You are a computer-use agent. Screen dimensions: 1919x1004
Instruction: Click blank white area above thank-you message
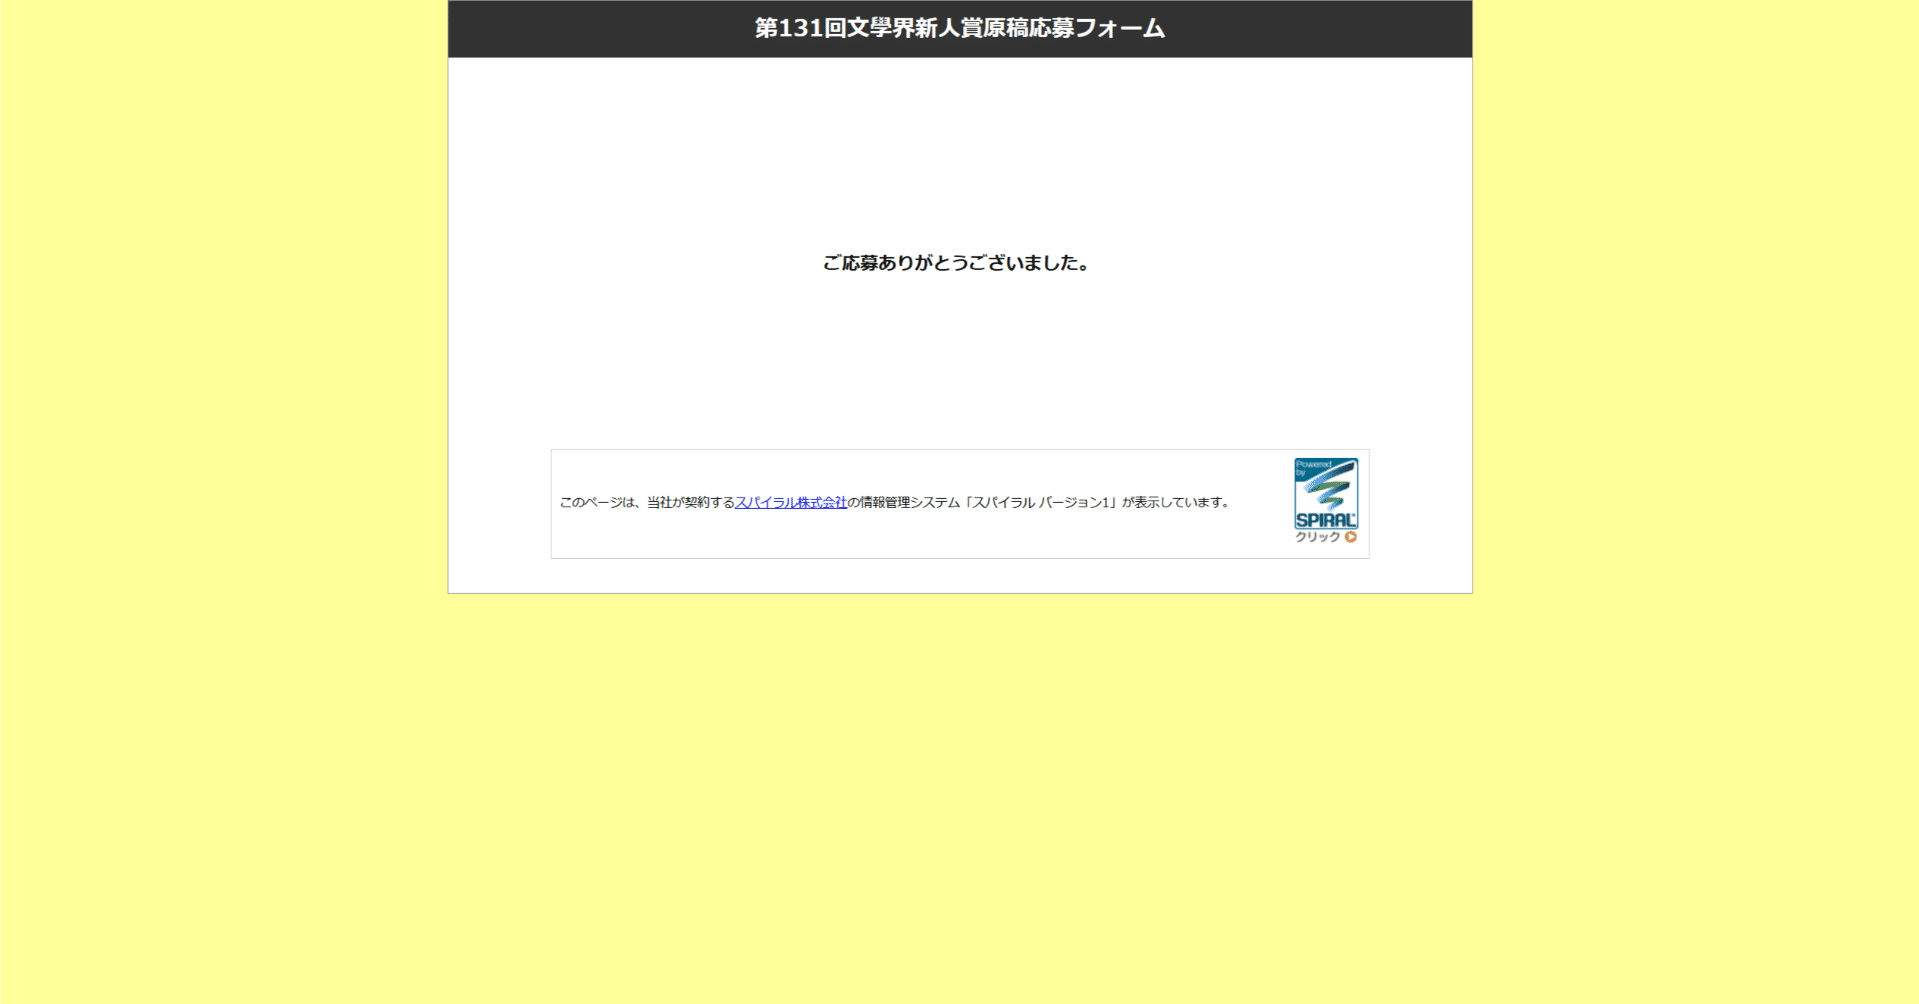tap(959, 150)
